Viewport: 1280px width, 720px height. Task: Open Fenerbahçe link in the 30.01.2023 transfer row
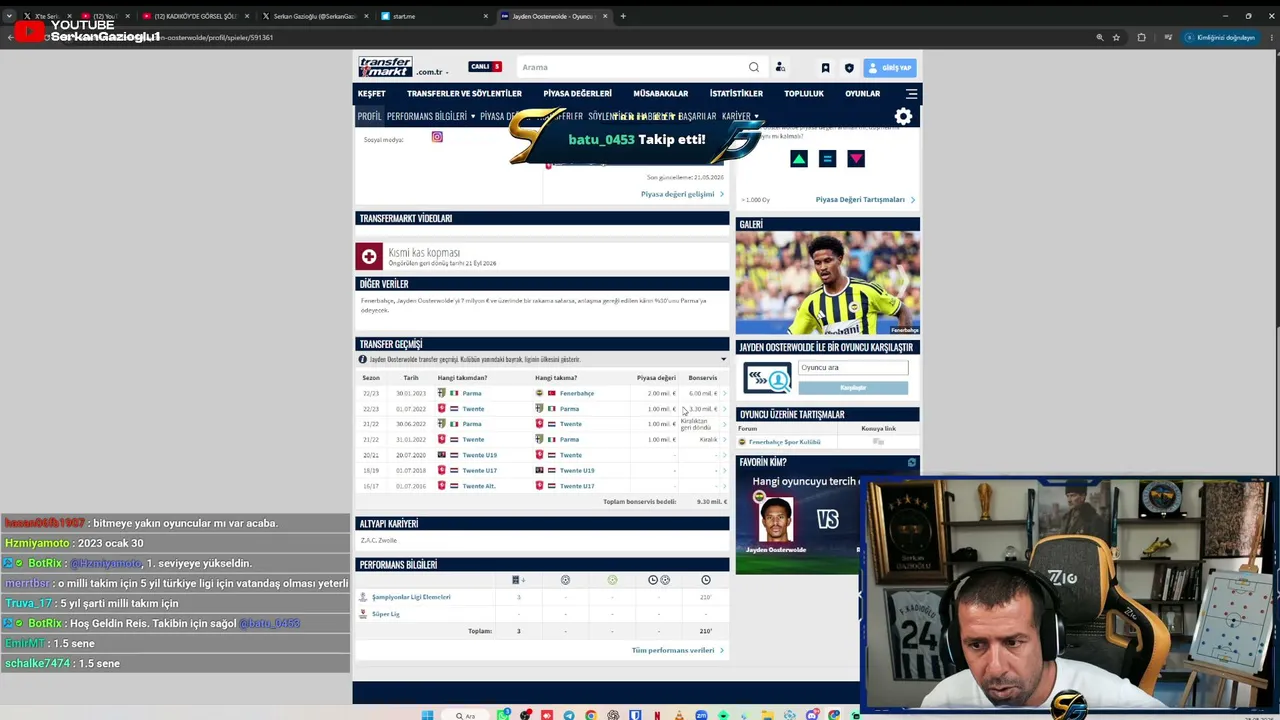click(x=577, y=393)
